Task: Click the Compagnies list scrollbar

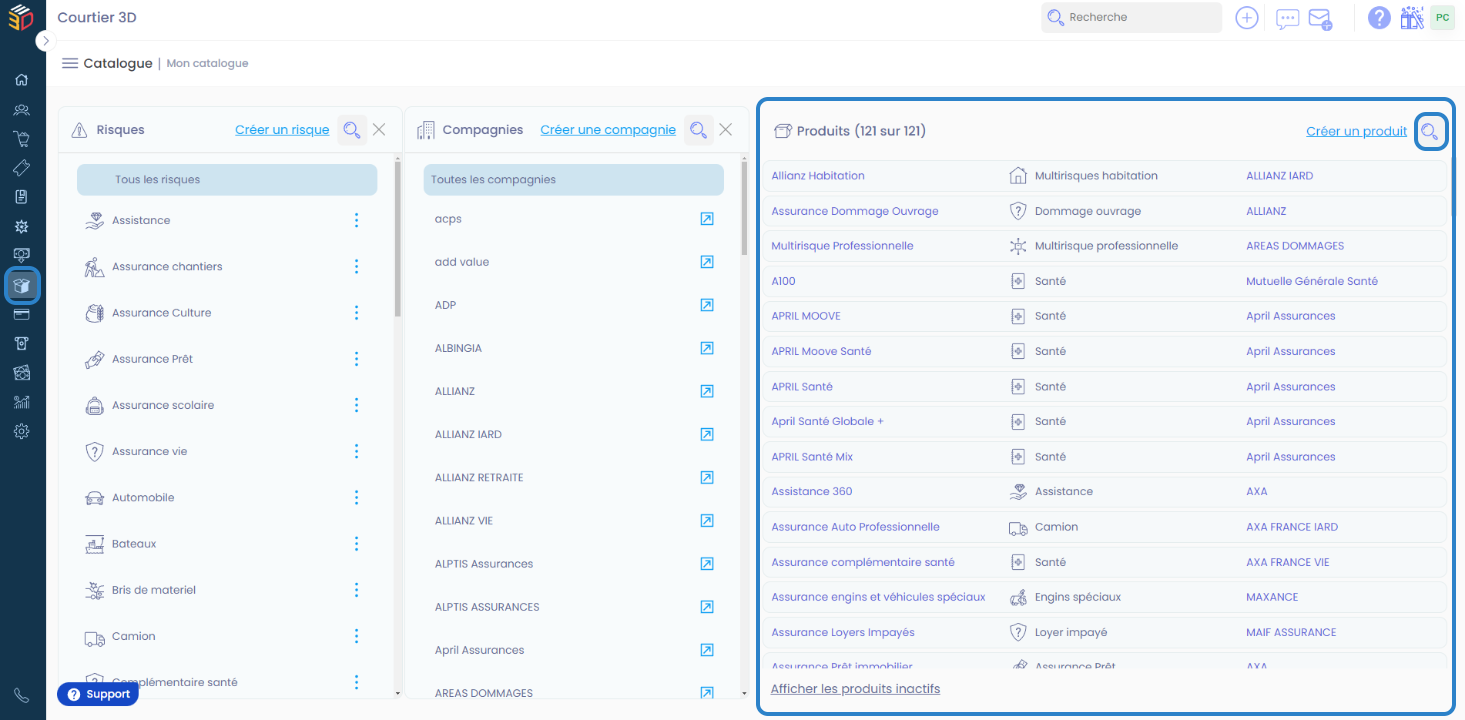Action: click(x=744, y=210)
